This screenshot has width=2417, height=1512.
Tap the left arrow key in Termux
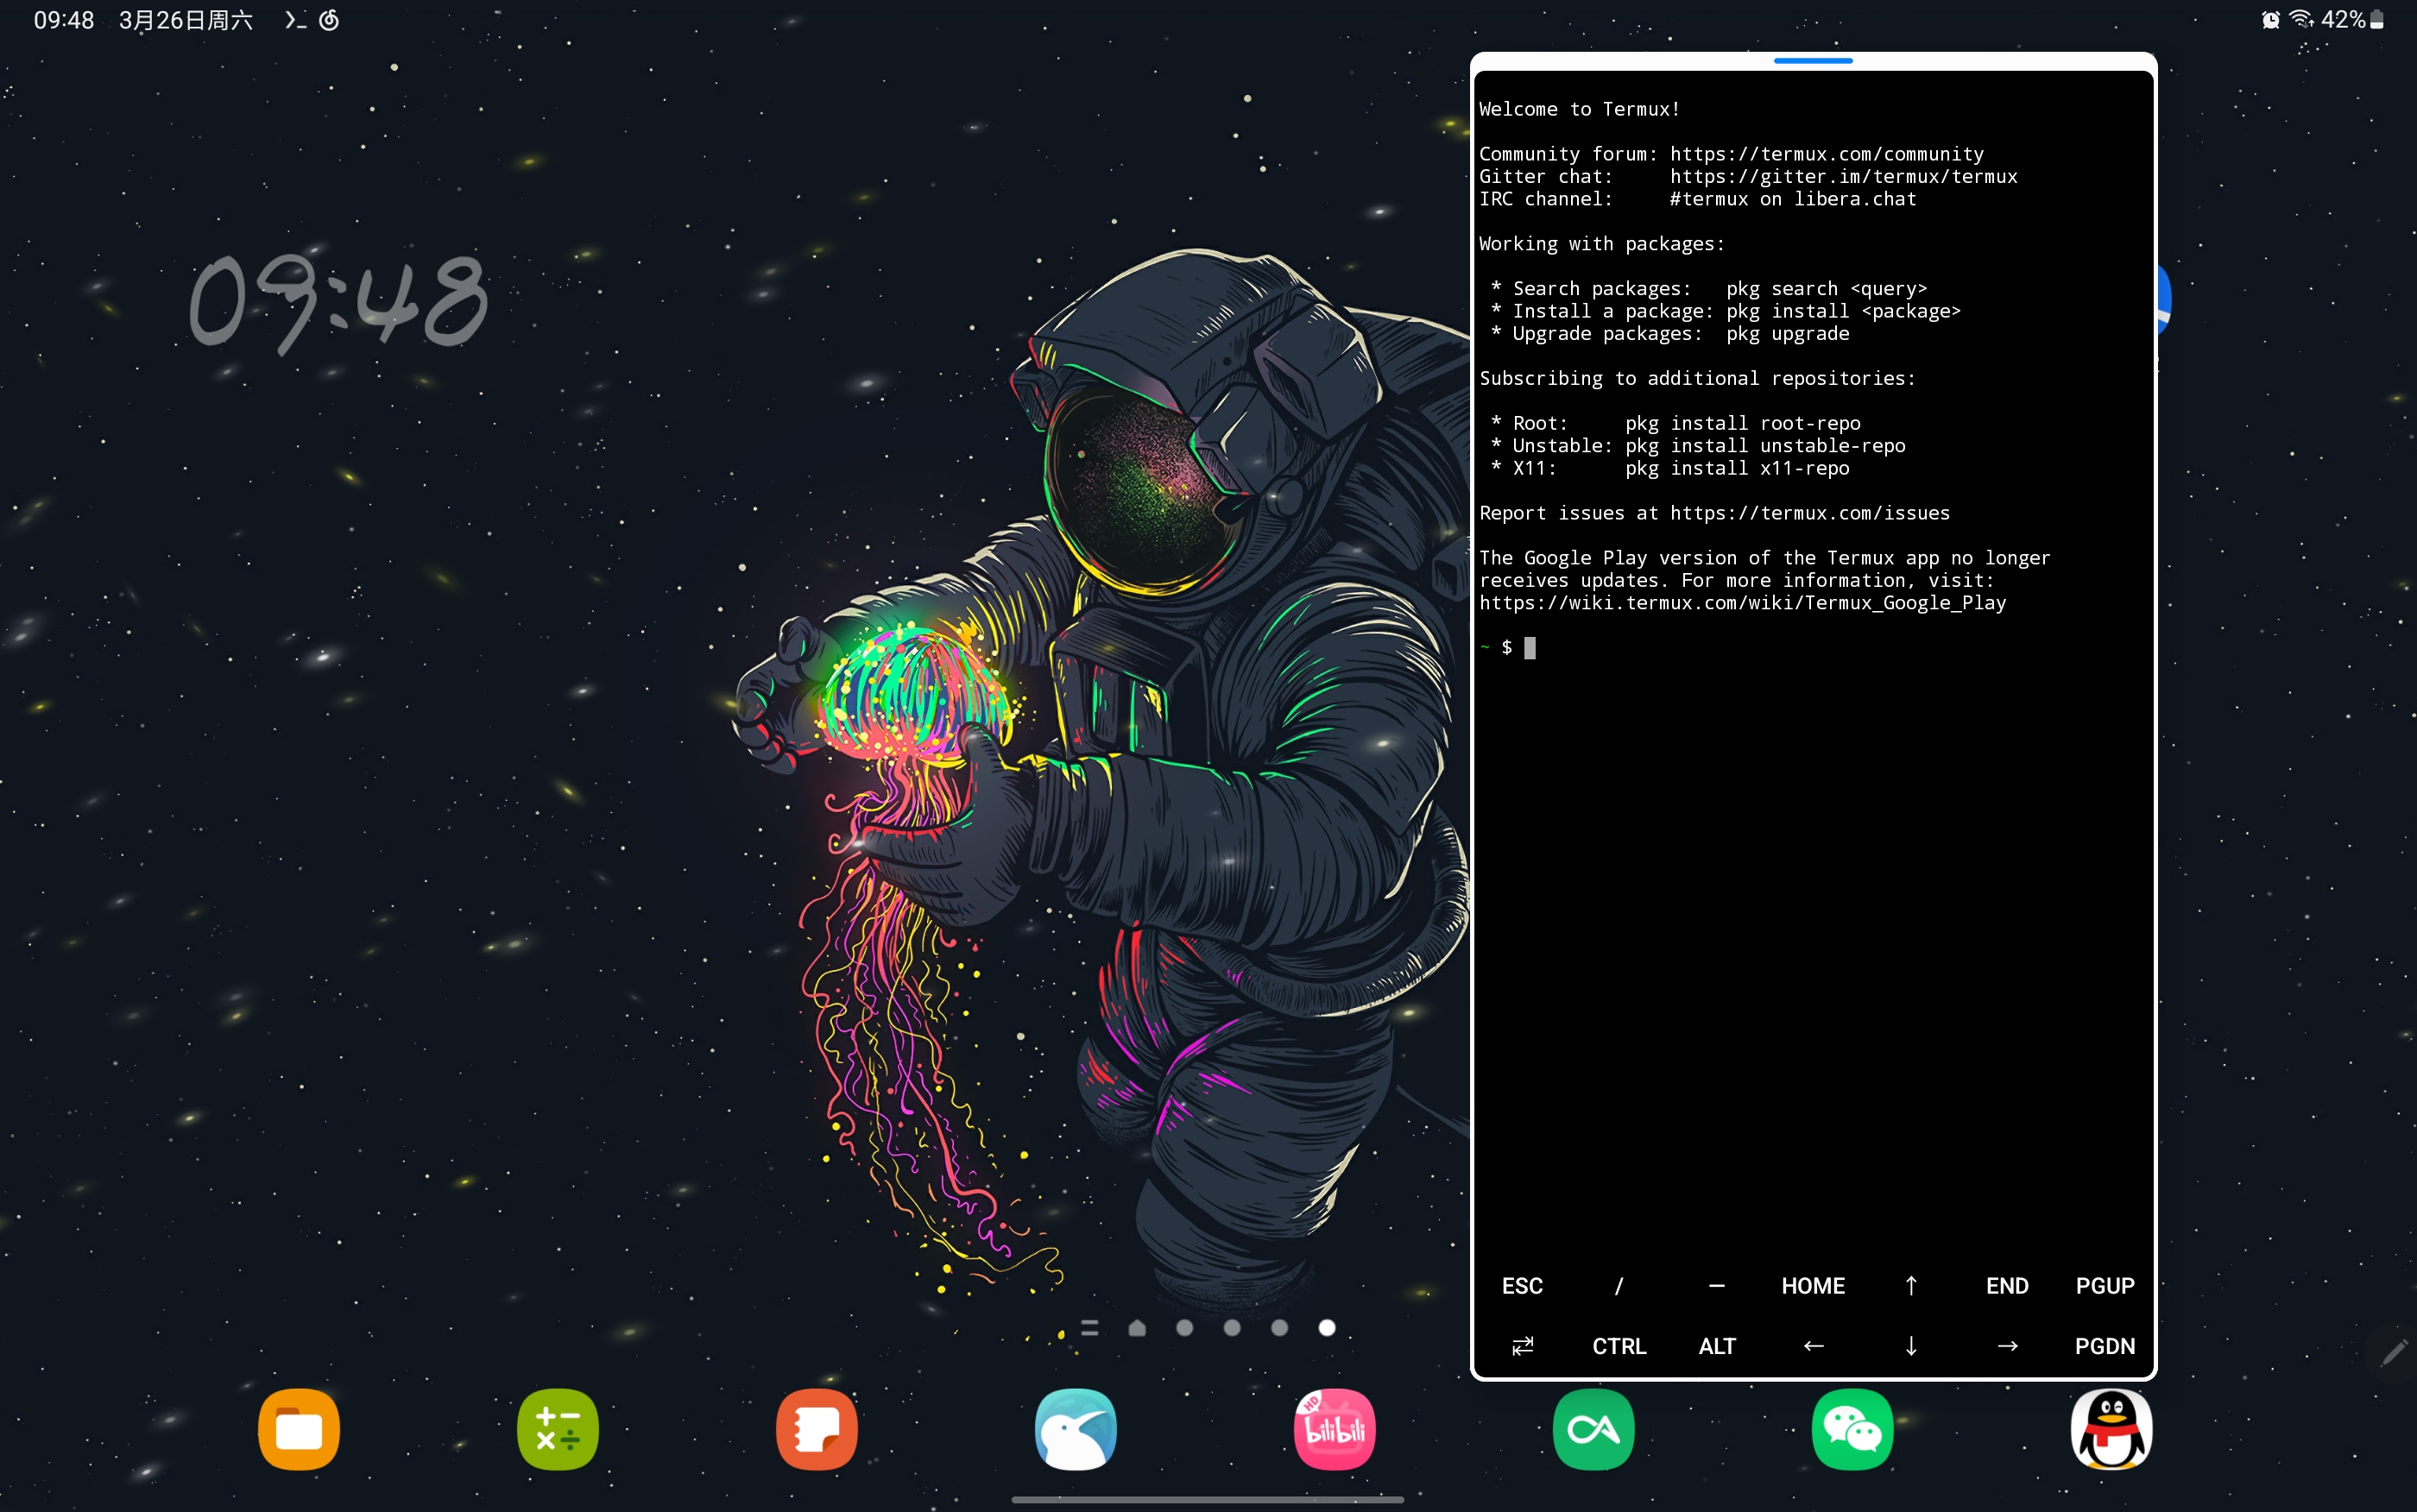click(x=1813, y=1346)
